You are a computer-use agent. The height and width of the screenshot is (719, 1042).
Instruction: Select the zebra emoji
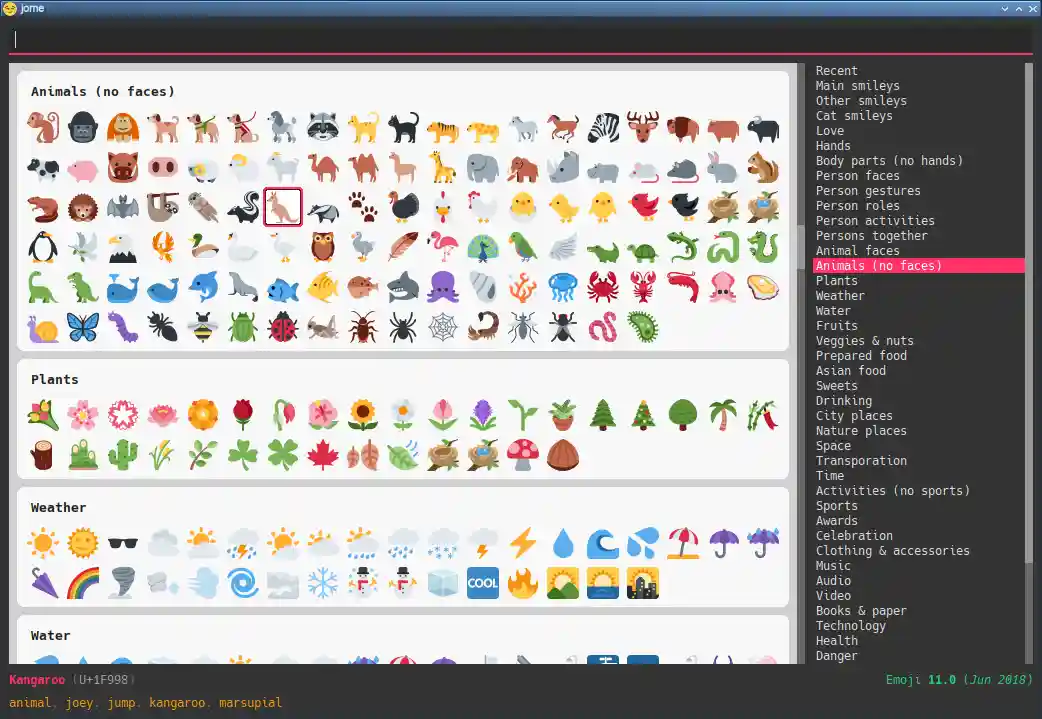(603, 127)
